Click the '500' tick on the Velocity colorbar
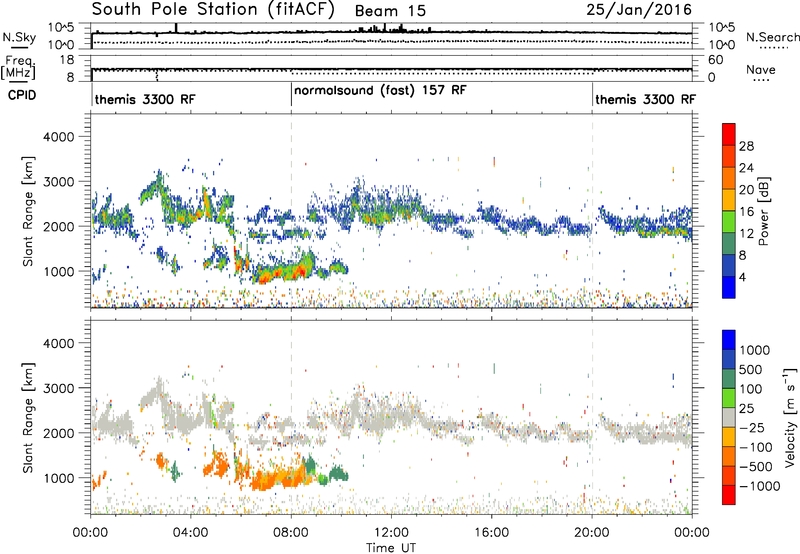The height and width of the screenshot is (554, 800). [x=753, y=370]
